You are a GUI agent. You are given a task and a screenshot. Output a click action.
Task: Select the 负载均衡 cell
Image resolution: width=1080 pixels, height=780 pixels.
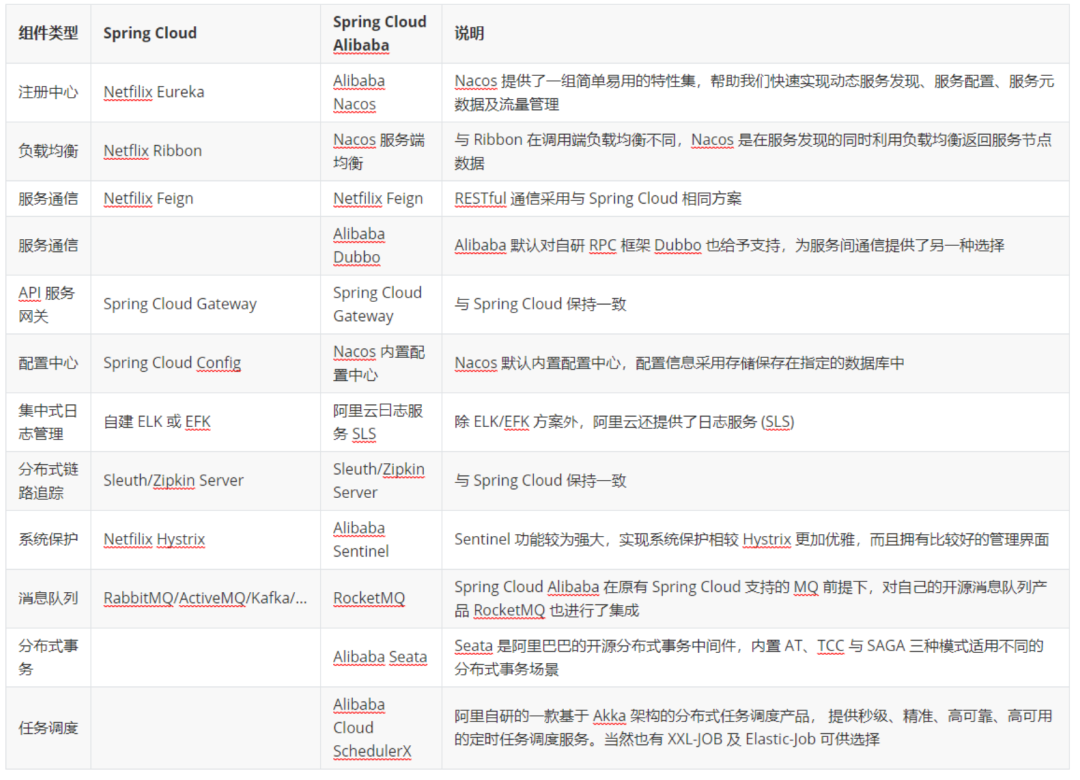coord(48,151)
